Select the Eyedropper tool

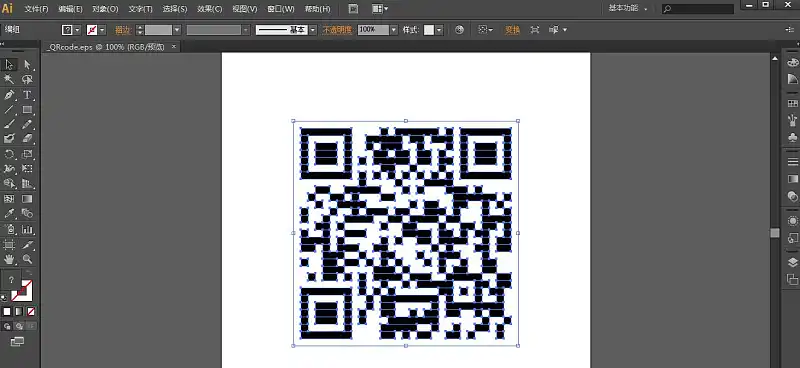(x=10, y=213)
